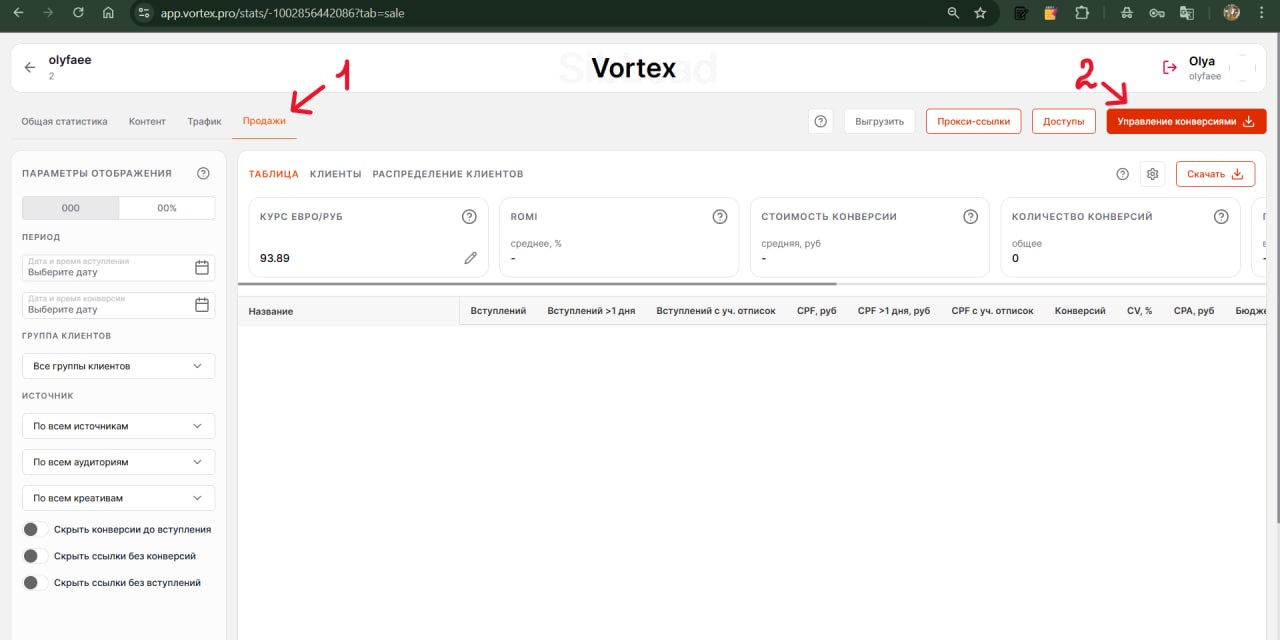Click help icon in Стоимость конверсии card

coord(970,217)
